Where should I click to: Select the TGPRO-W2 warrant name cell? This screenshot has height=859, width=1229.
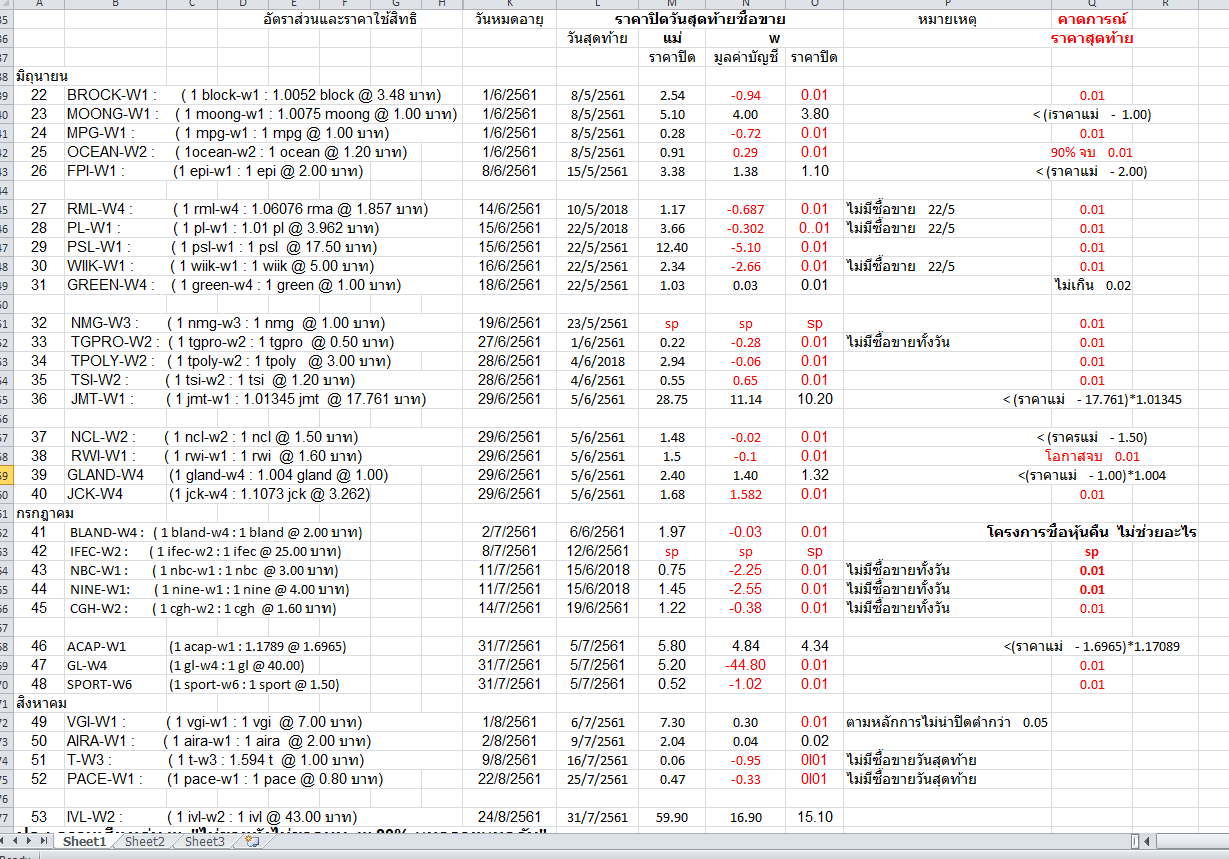click(113, 342)
